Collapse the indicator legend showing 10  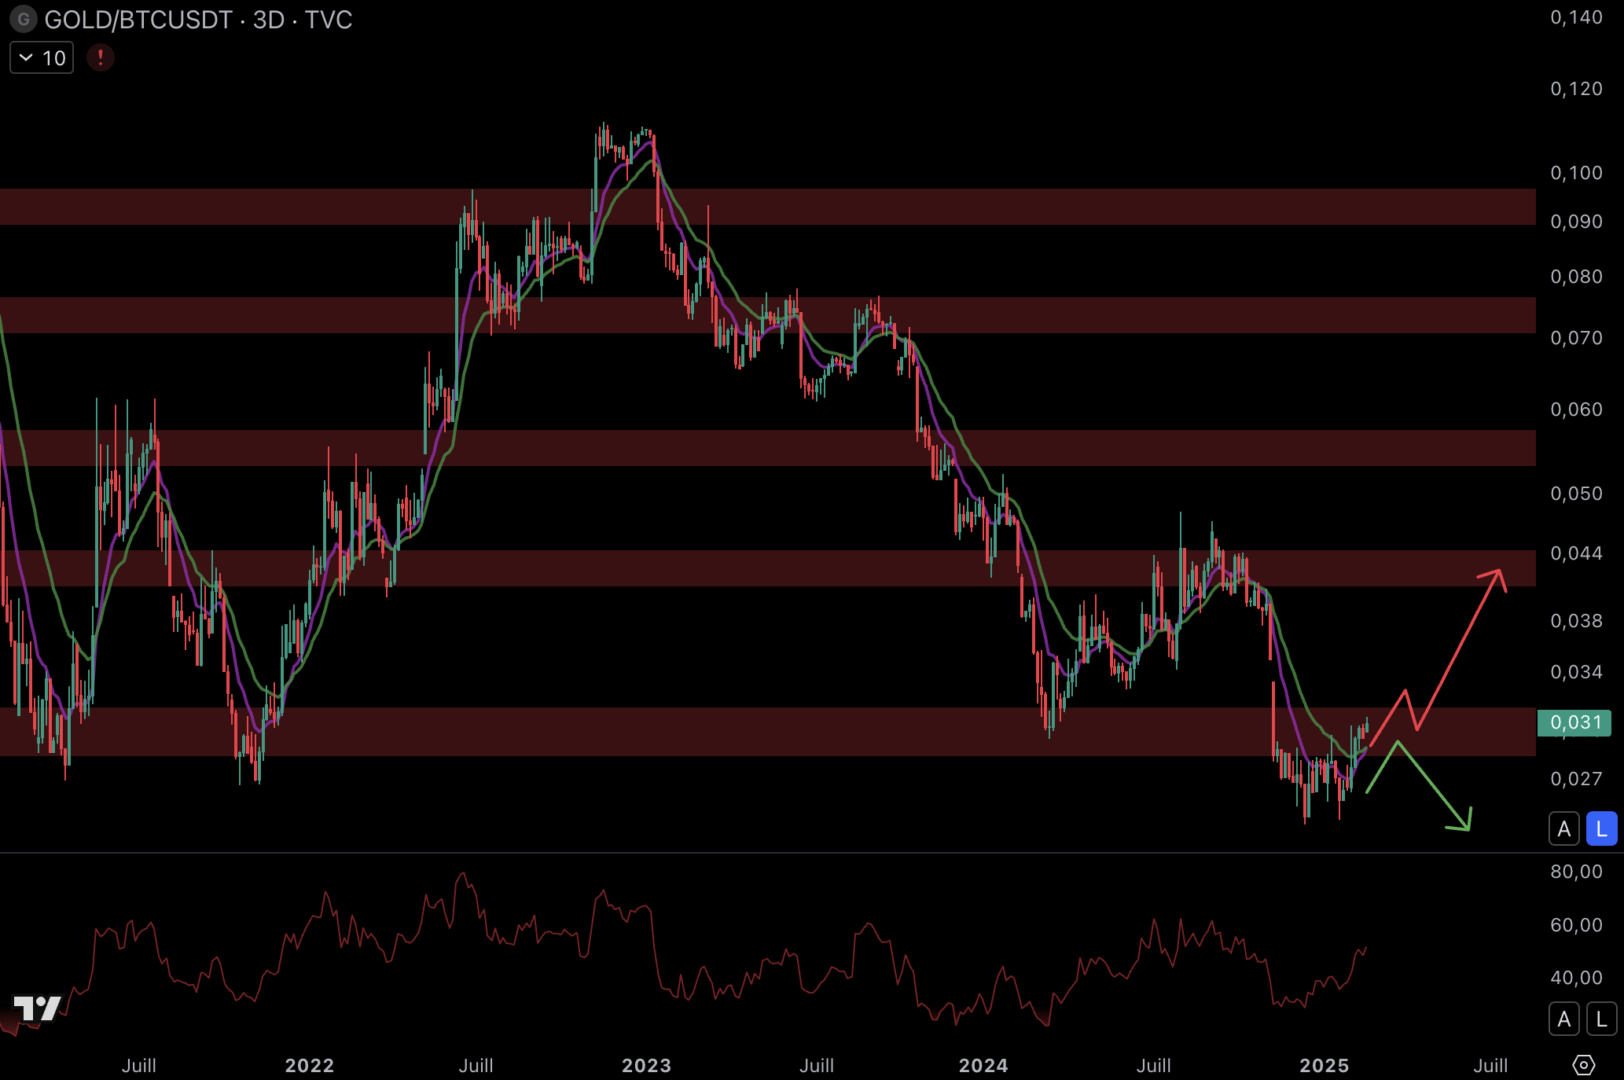(x=42, y=58)
